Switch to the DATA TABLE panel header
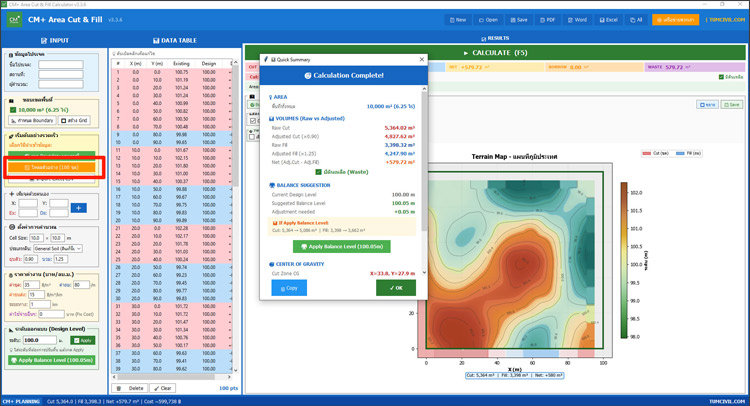 175,39
